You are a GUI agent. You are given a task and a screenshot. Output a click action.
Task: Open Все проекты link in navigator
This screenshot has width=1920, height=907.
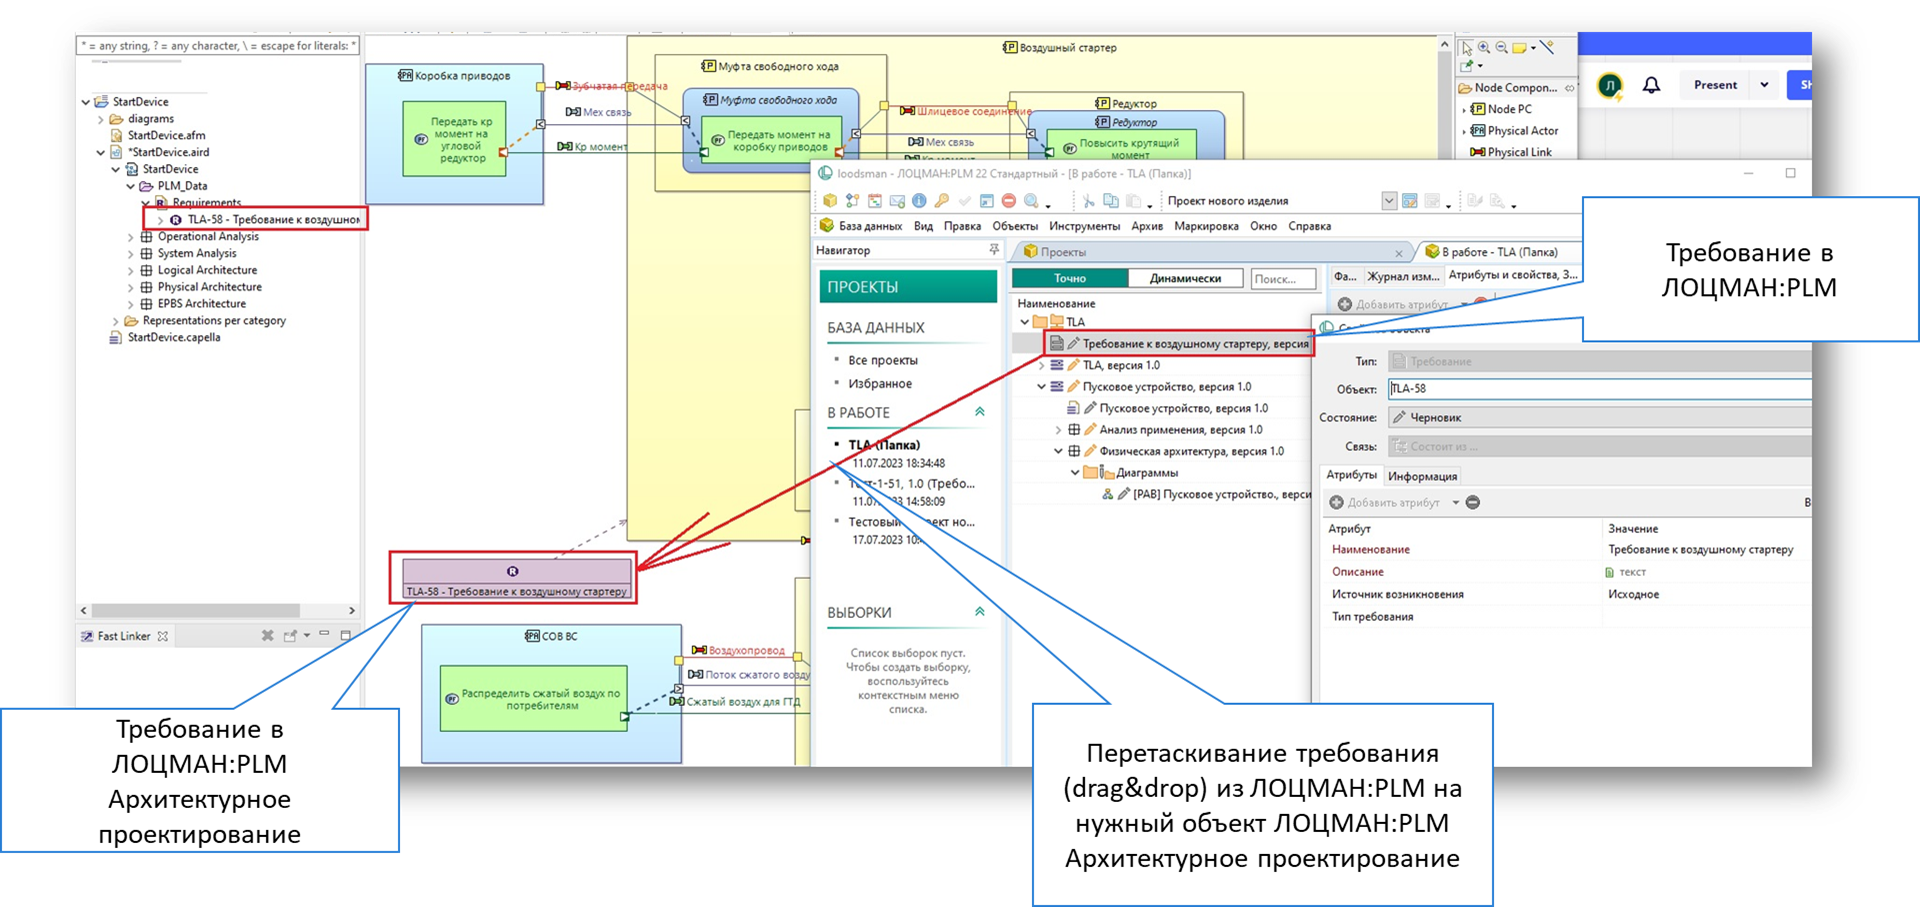click(x=882, y=360)
